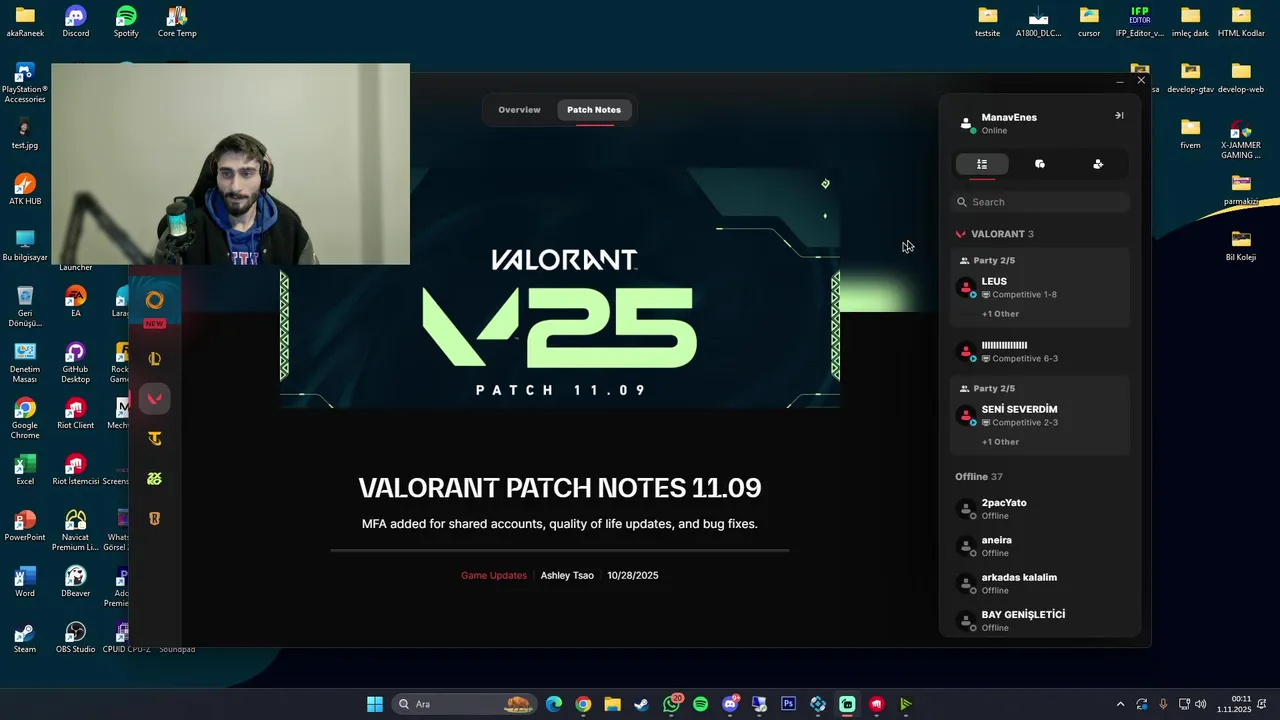
Task: Open the Windows Start menu
Action: point(375,704)
